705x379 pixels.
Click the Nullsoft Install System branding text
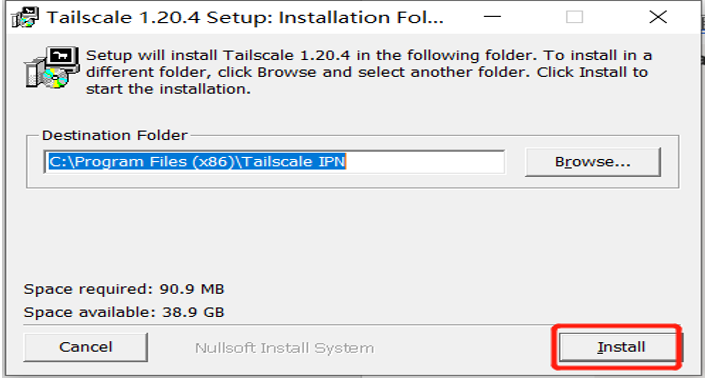point(284,348)
